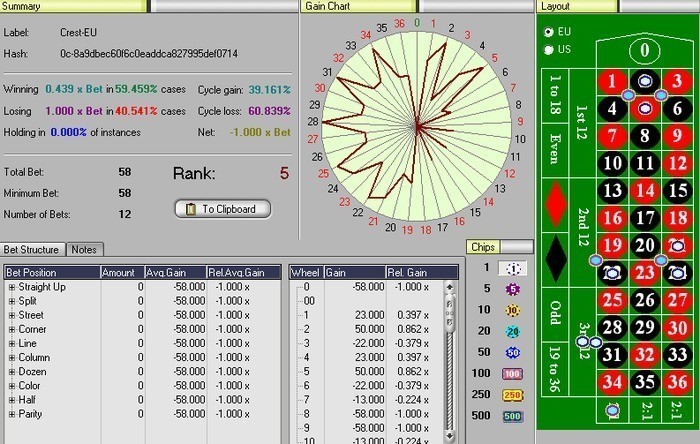This screenshot has height=444, width=700.
Task: Pick the pink 100 chip plaque
Action: [512, 373]
